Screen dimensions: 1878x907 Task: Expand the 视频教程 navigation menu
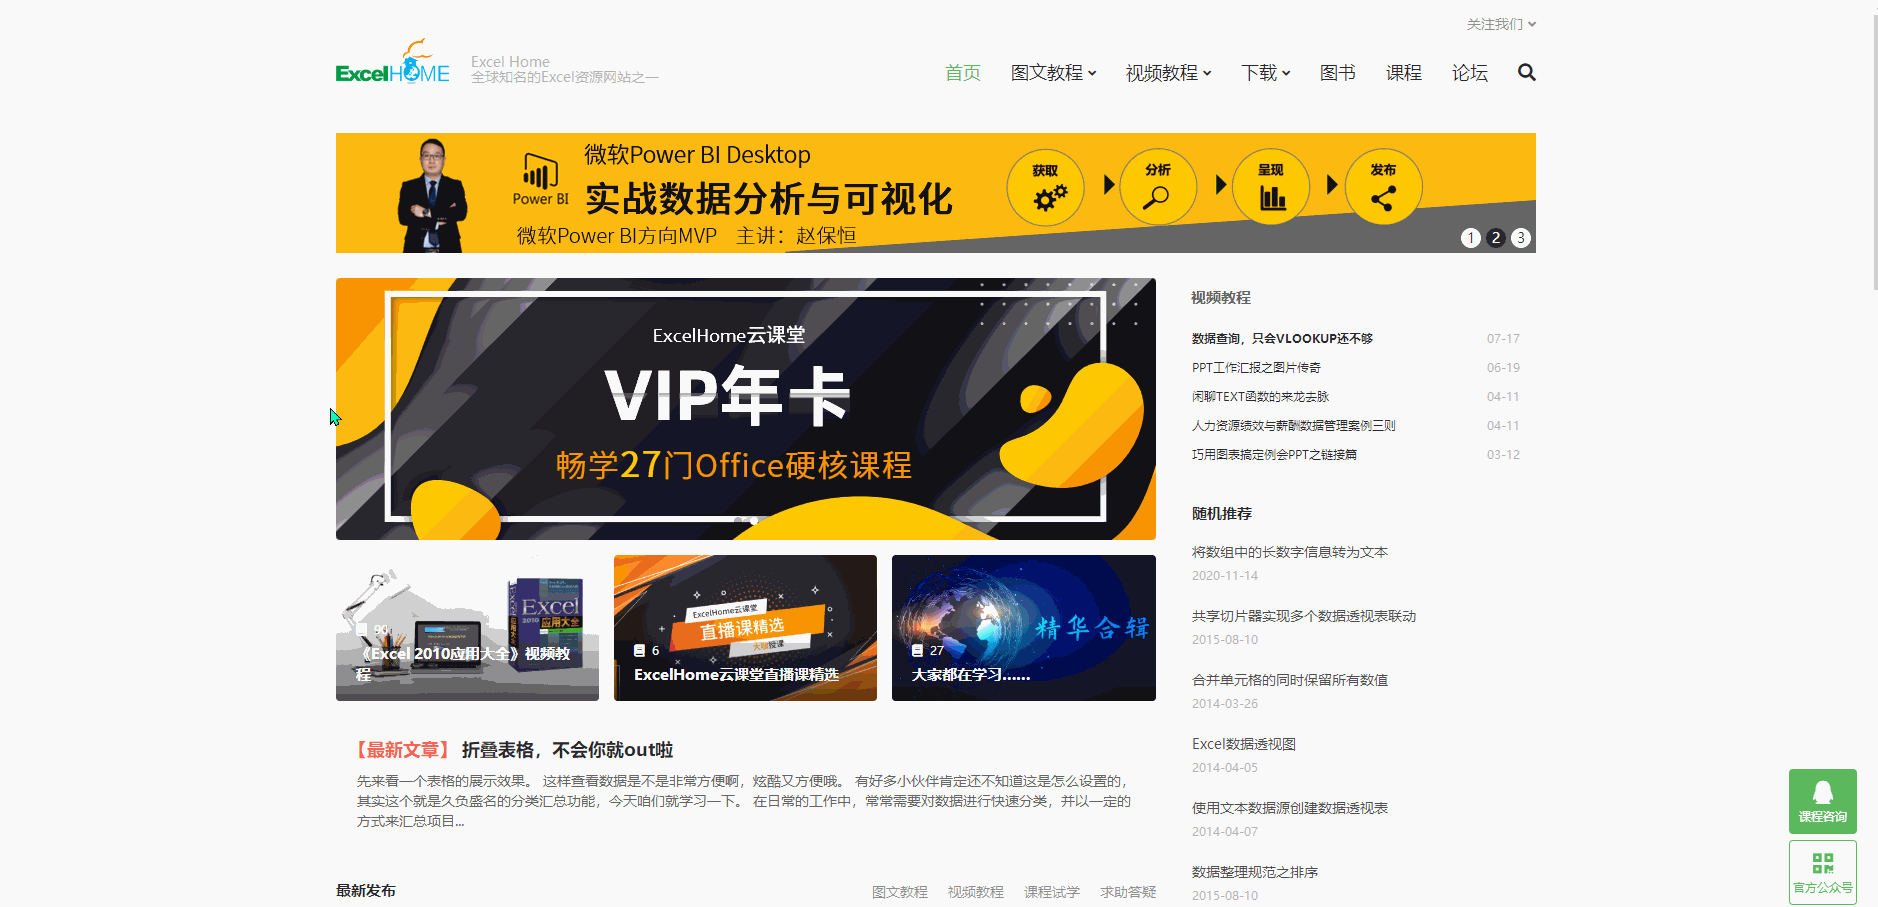coord(1168,73)
